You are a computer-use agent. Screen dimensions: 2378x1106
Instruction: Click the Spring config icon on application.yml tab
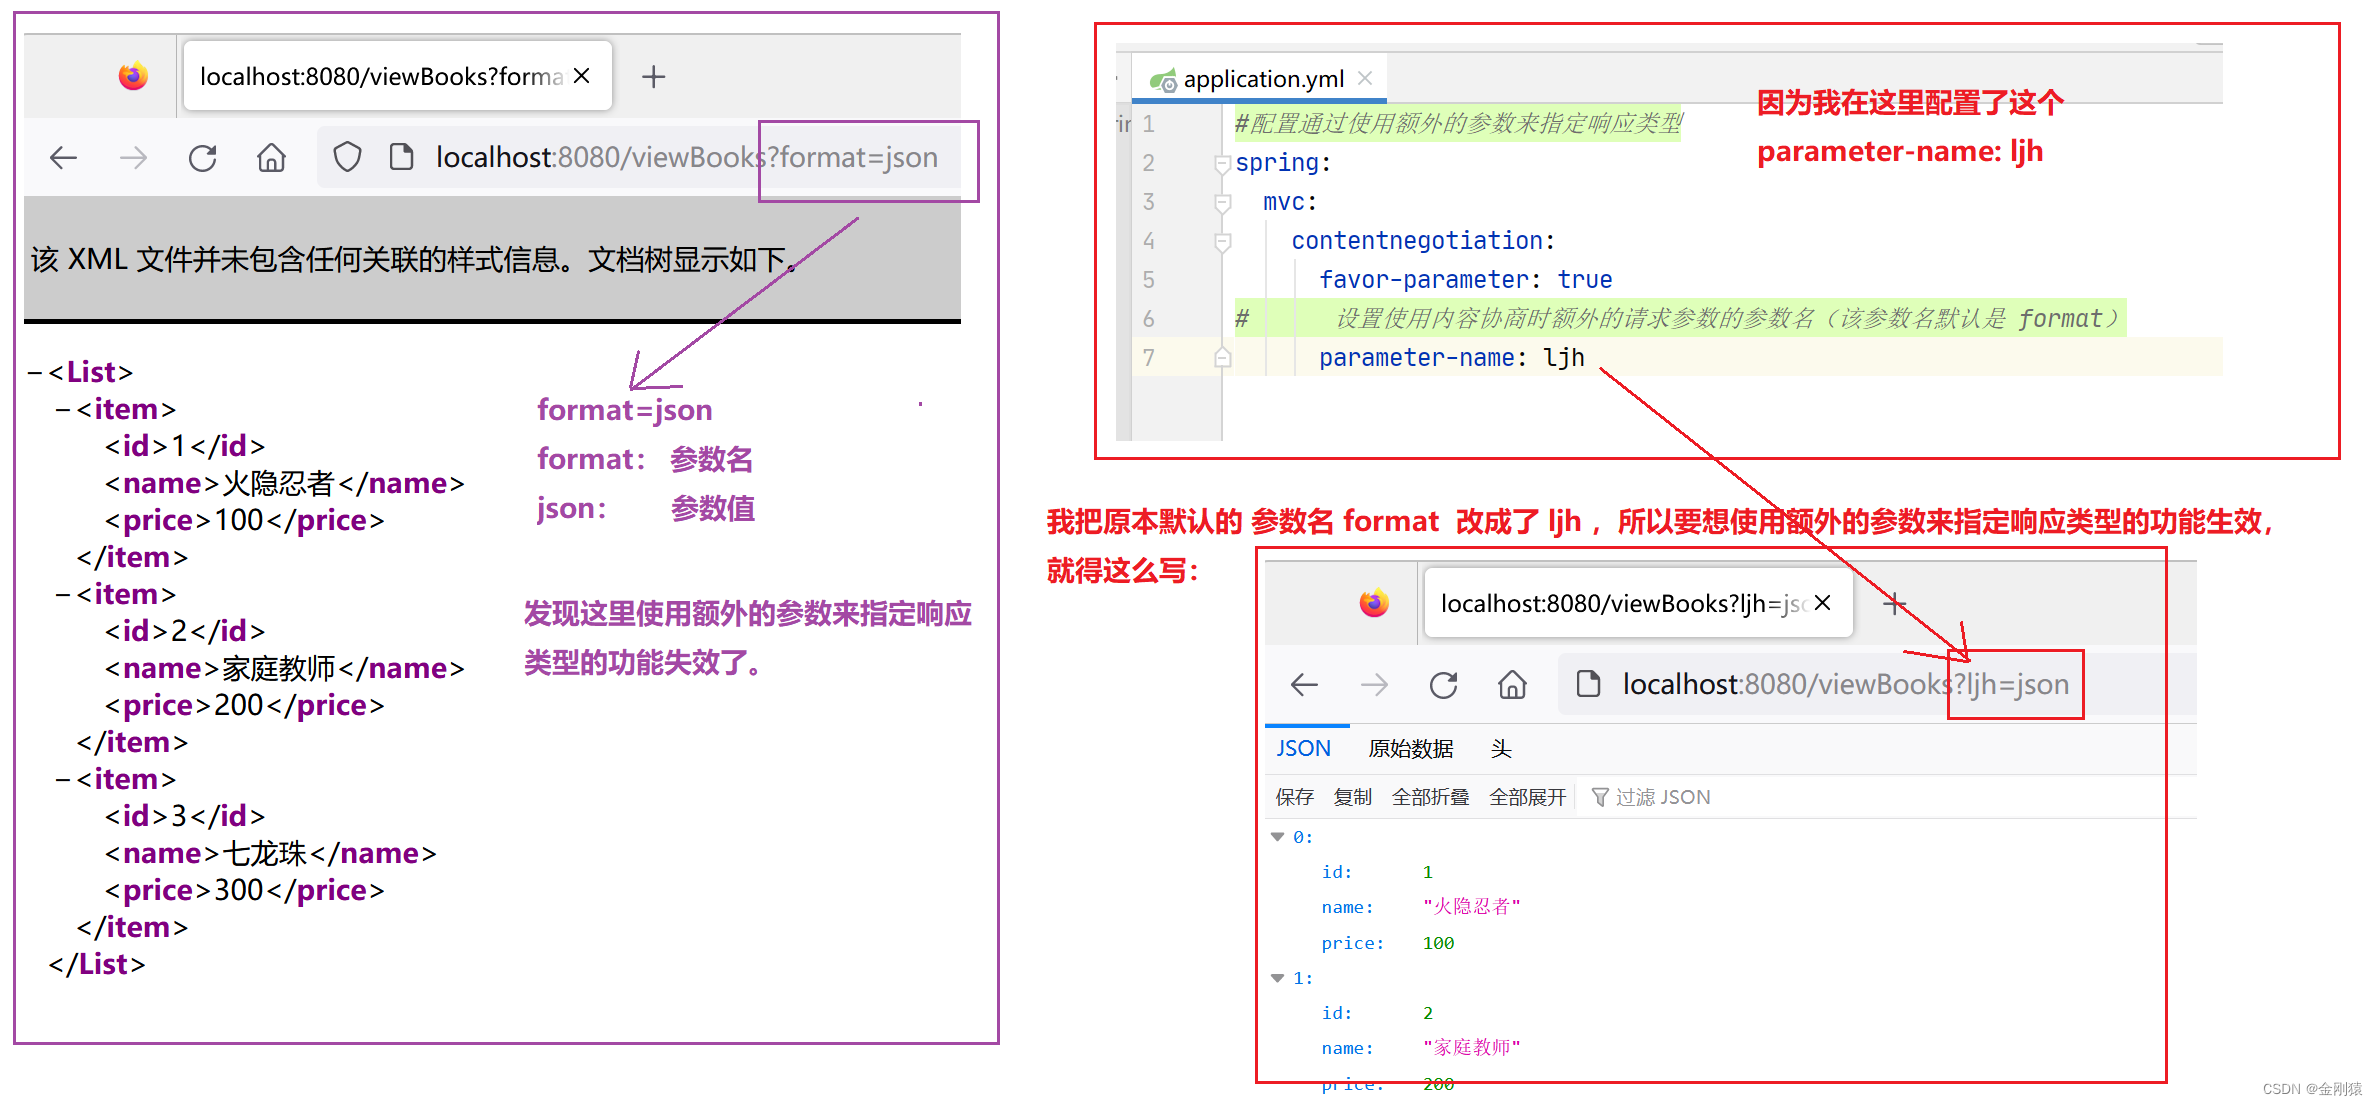click(x=1162, y=80)
